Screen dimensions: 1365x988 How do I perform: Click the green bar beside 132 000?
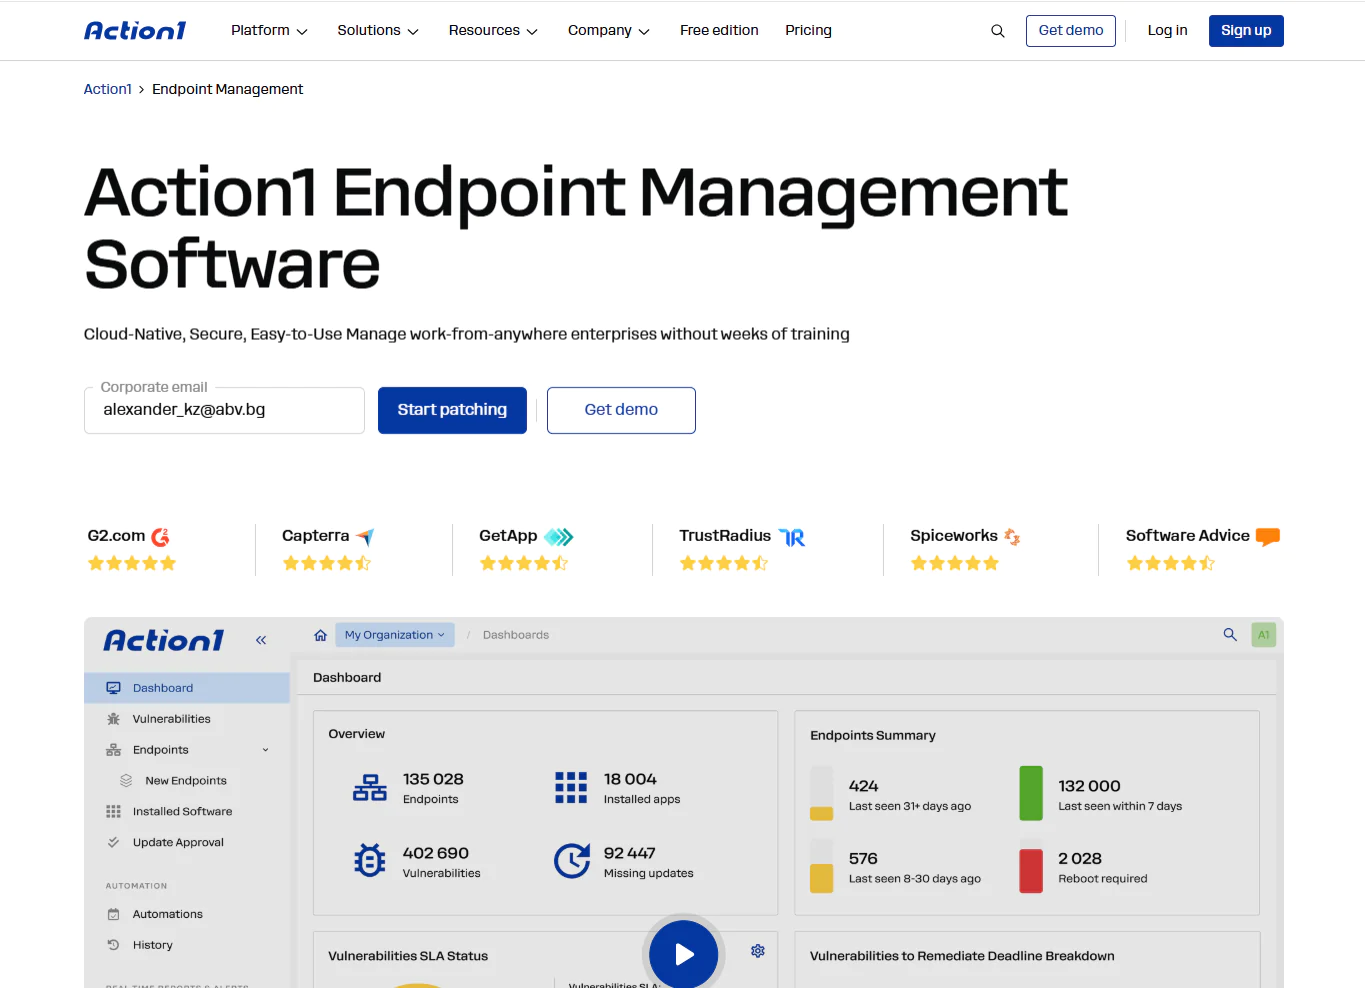point(1031,793)
